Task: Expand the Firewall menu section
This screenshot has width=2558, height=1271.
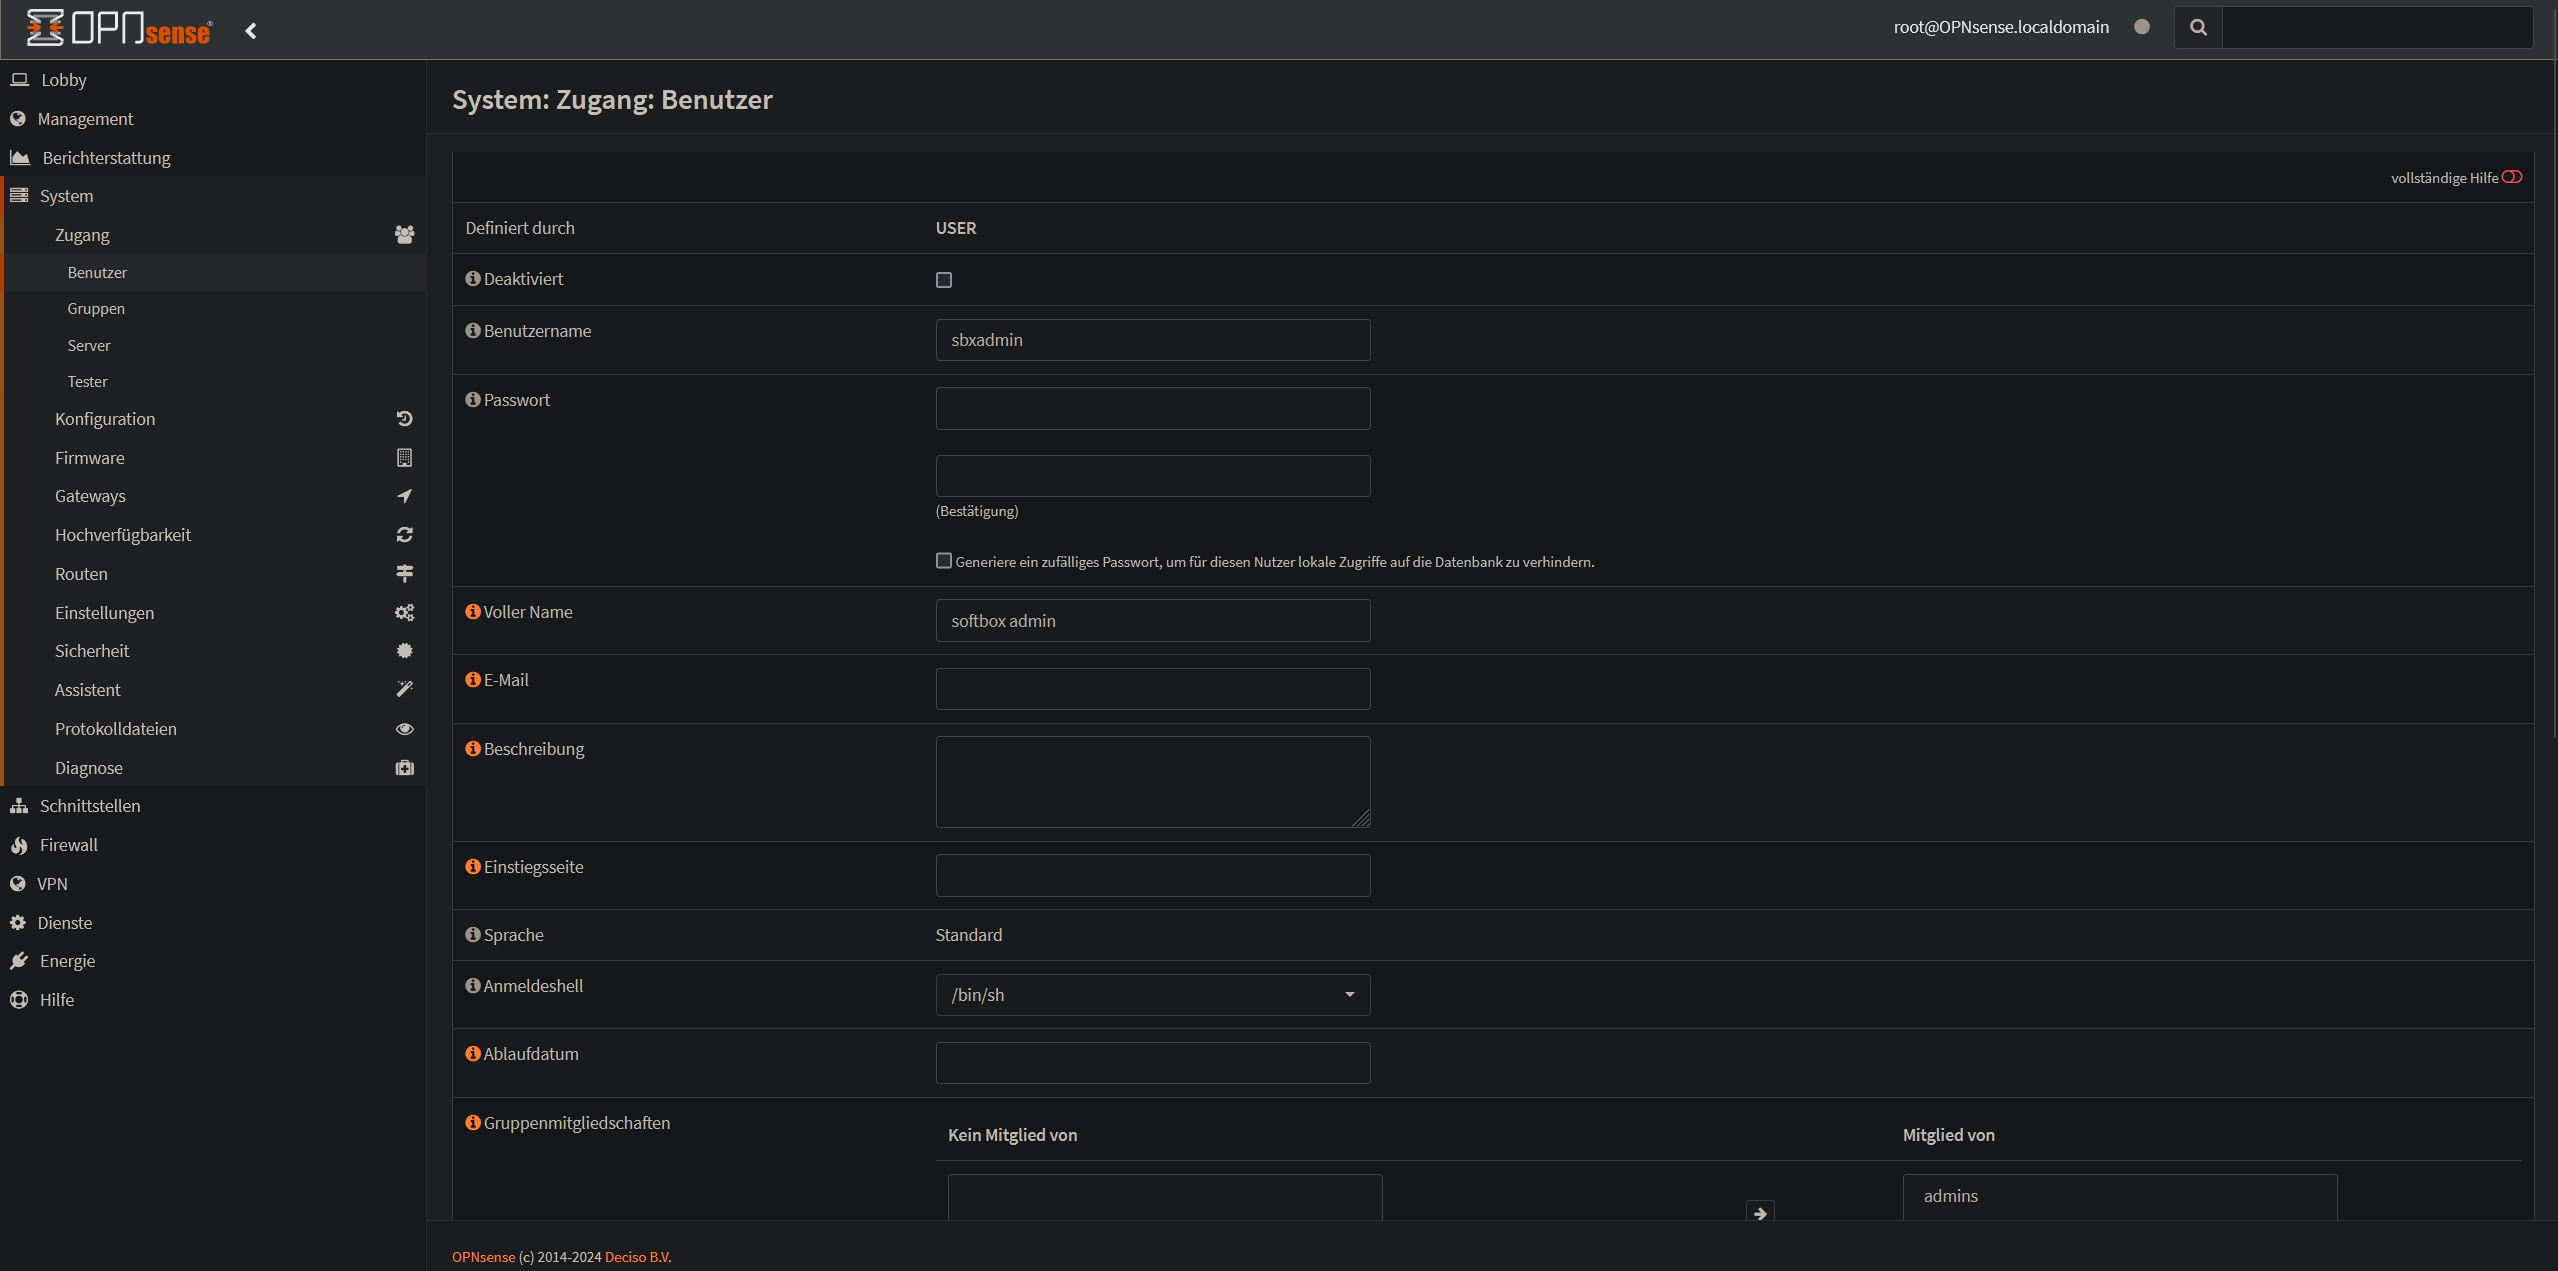Action: 68,845
